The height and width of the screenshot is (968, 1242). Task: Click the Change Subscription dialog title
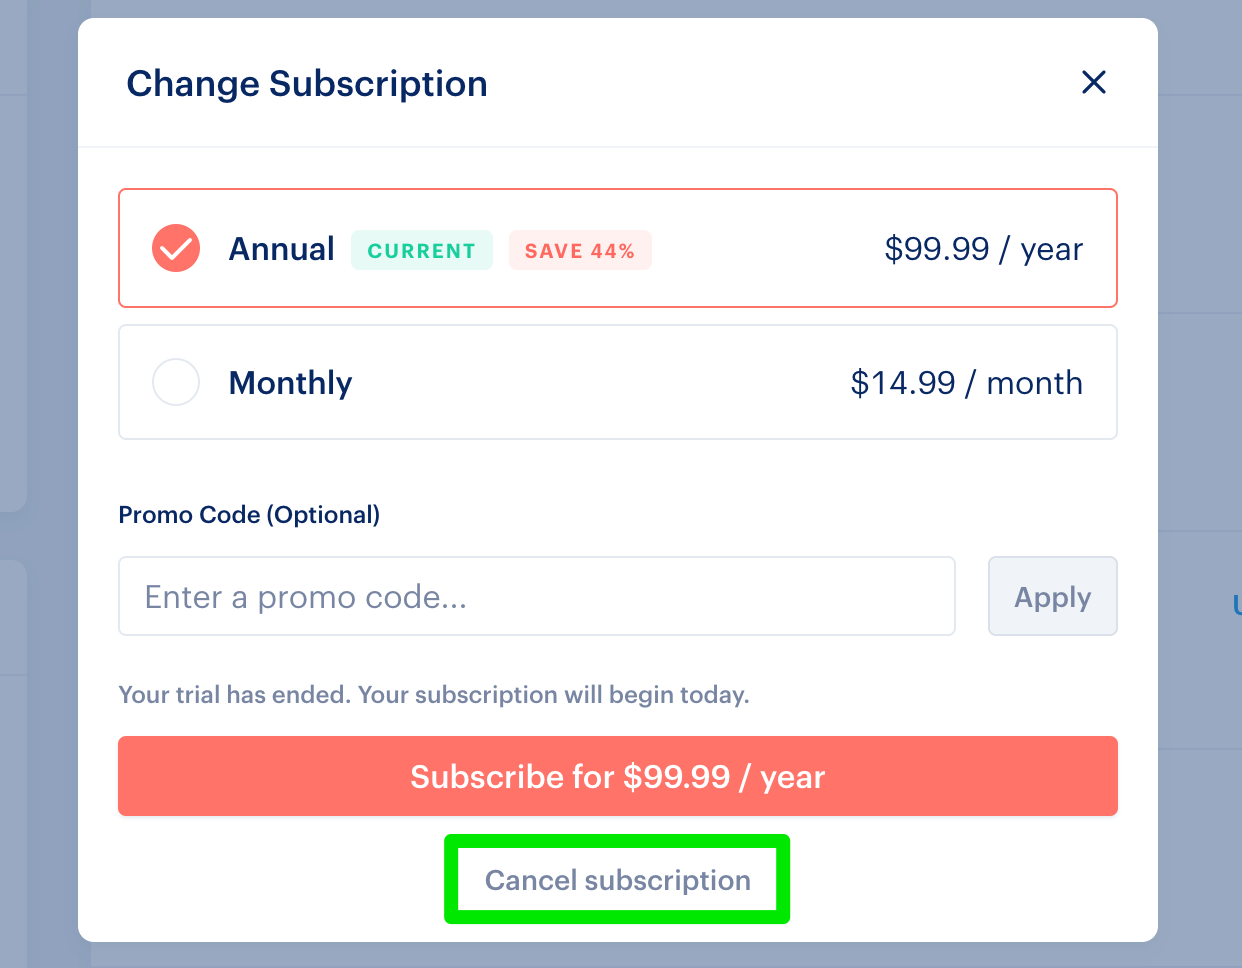tap(307, 84)
